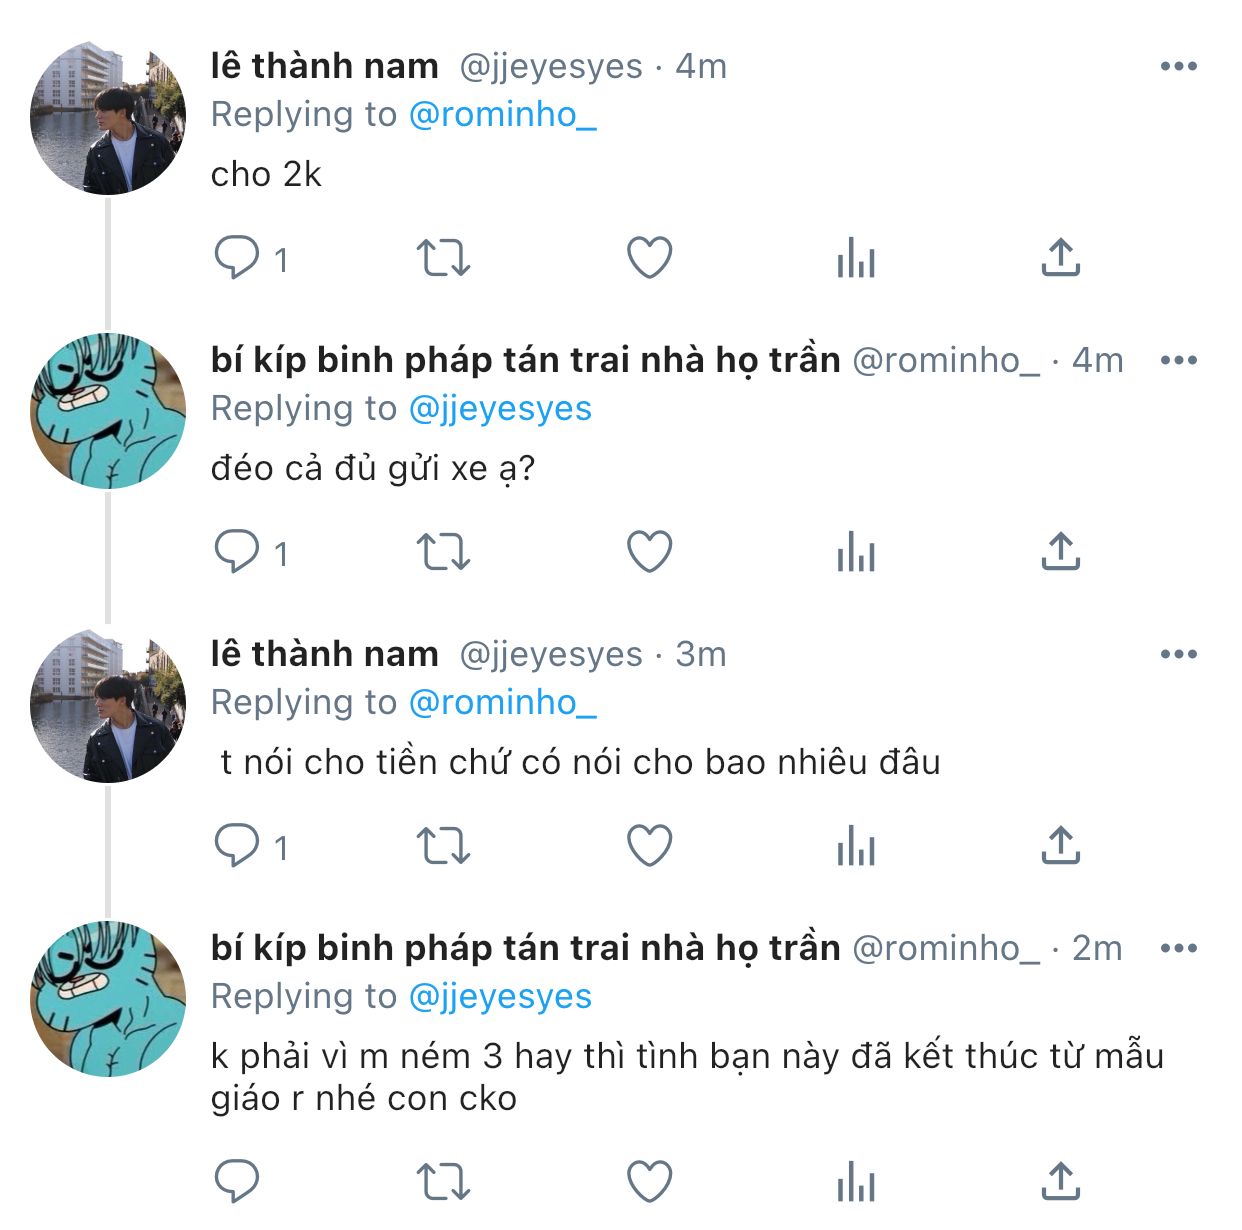
Task: Open blue cartoon avatar in last tweet
Action: pyautogui.click(x=108, y=999)
